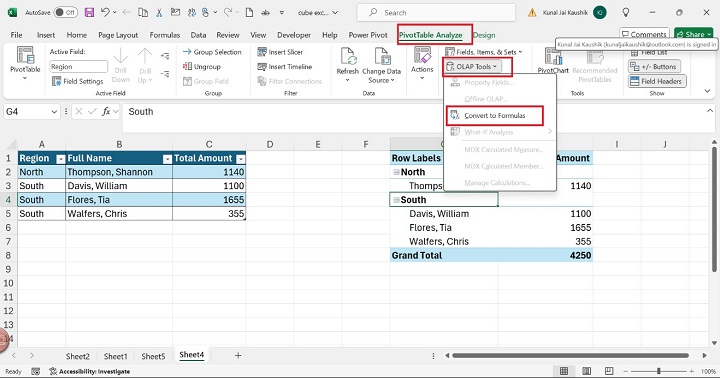Switch to the Sheet5 tab

point(153,356)
